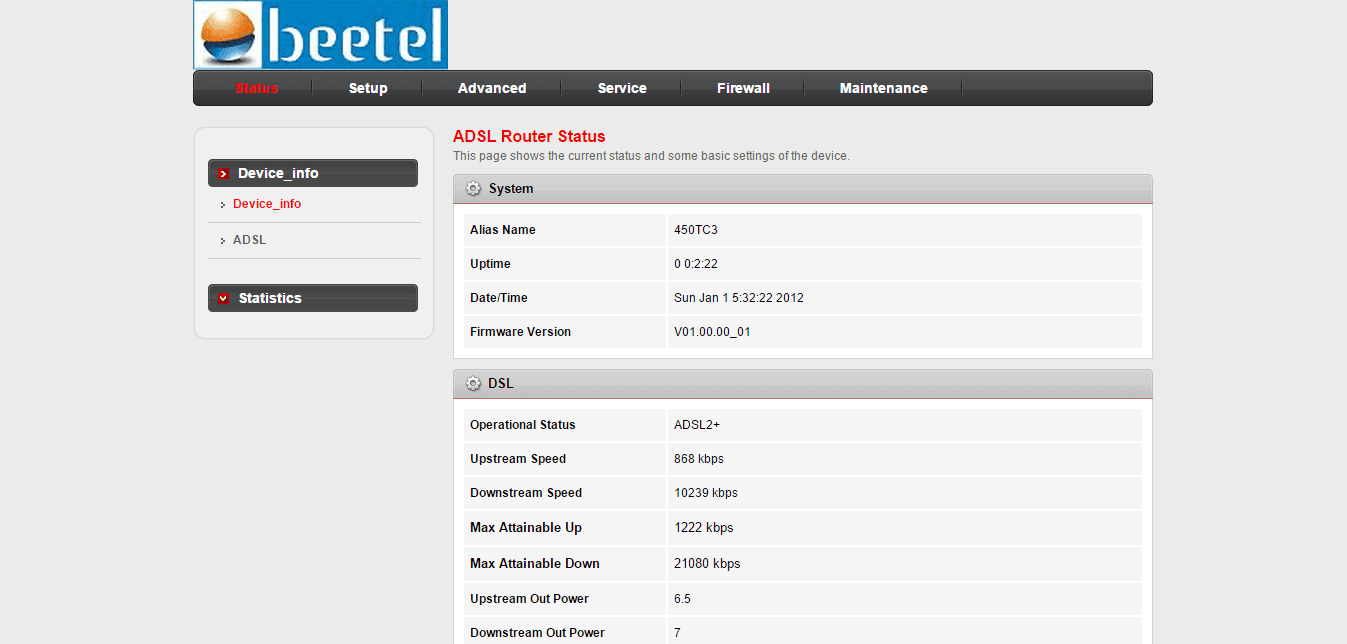1347x644 pixels.
Task: Expand the Statistics section
Action: pyautogui.click(x=313, y=297)
